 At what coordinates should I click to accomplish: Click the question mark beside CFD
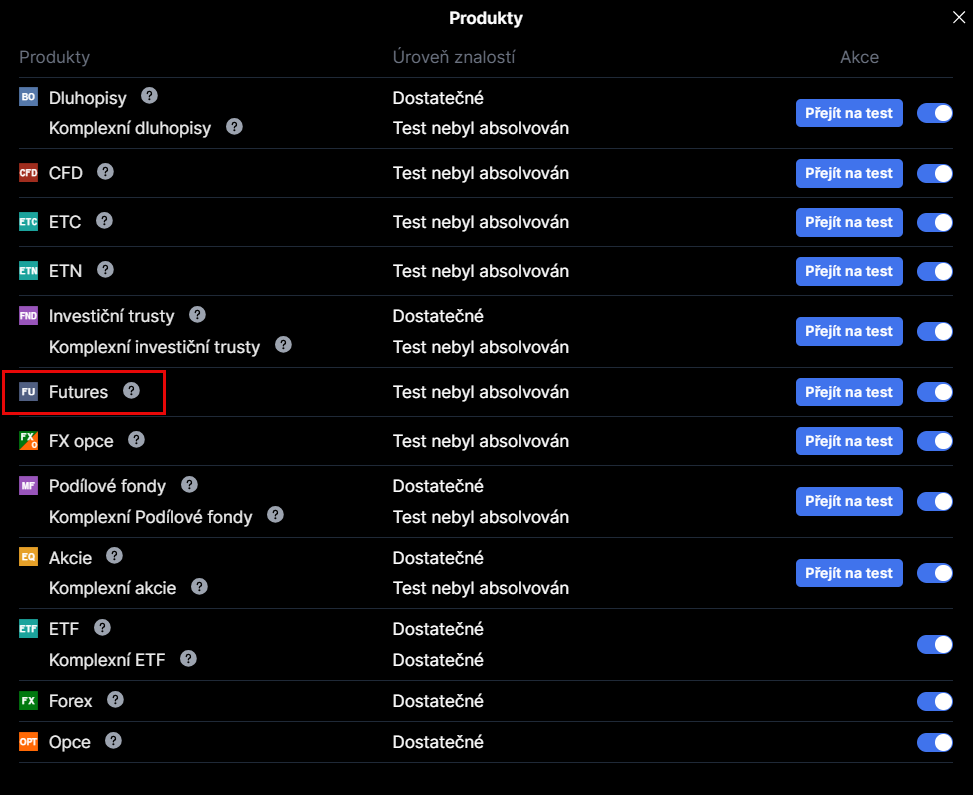click(x=105, y=171)
